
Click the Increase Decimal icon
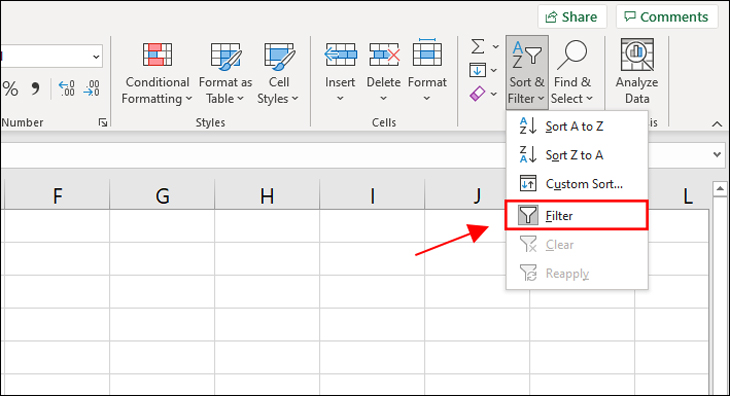pos(66,88)
